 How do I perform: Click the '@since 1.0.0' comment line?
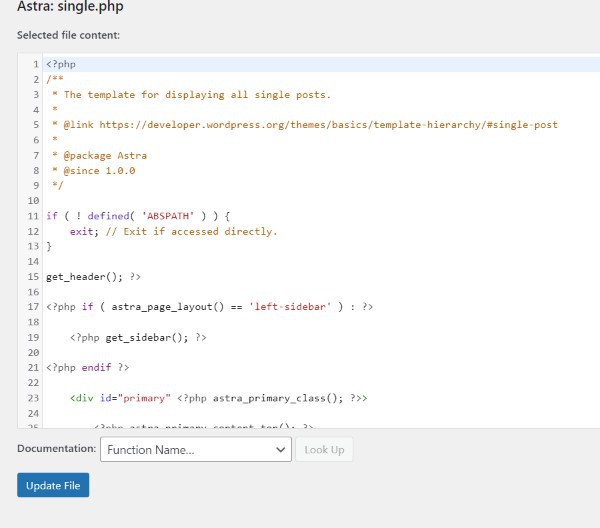tap(94, 171)
